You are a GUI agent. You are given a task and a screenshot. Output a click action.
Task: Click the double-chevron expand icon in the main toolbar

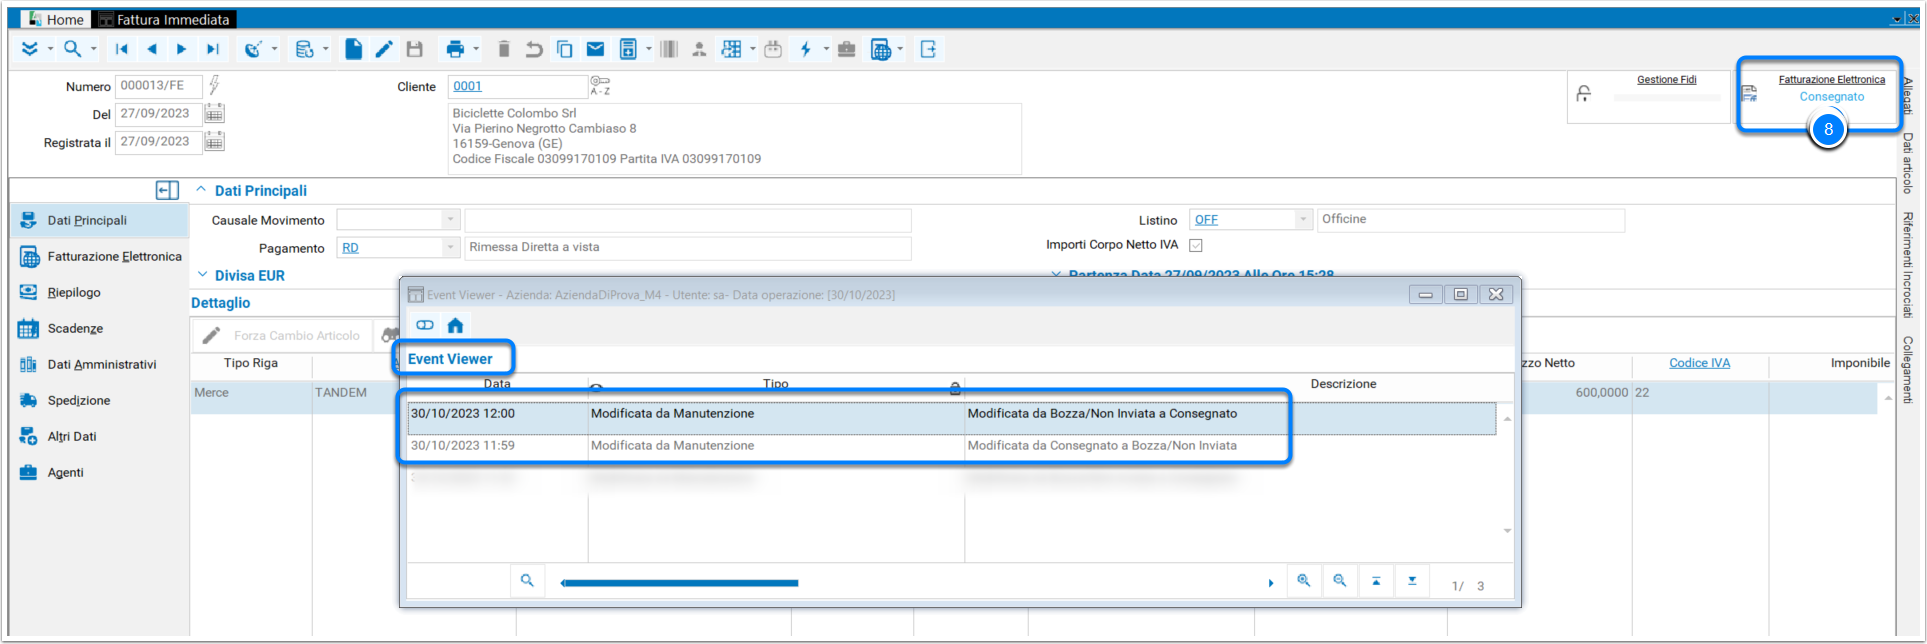[30, 49]
